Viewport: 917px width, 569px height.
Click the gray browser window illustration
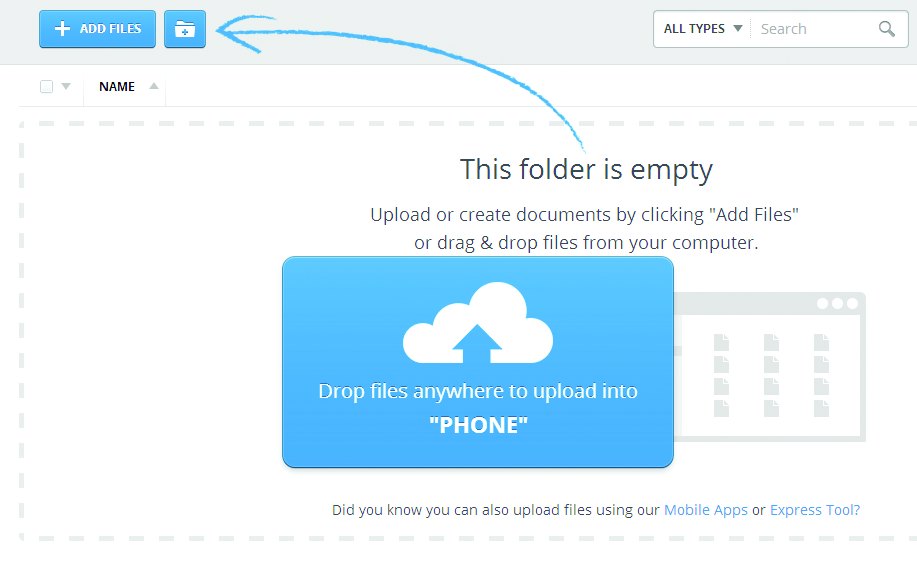click(x=770, y=367)
